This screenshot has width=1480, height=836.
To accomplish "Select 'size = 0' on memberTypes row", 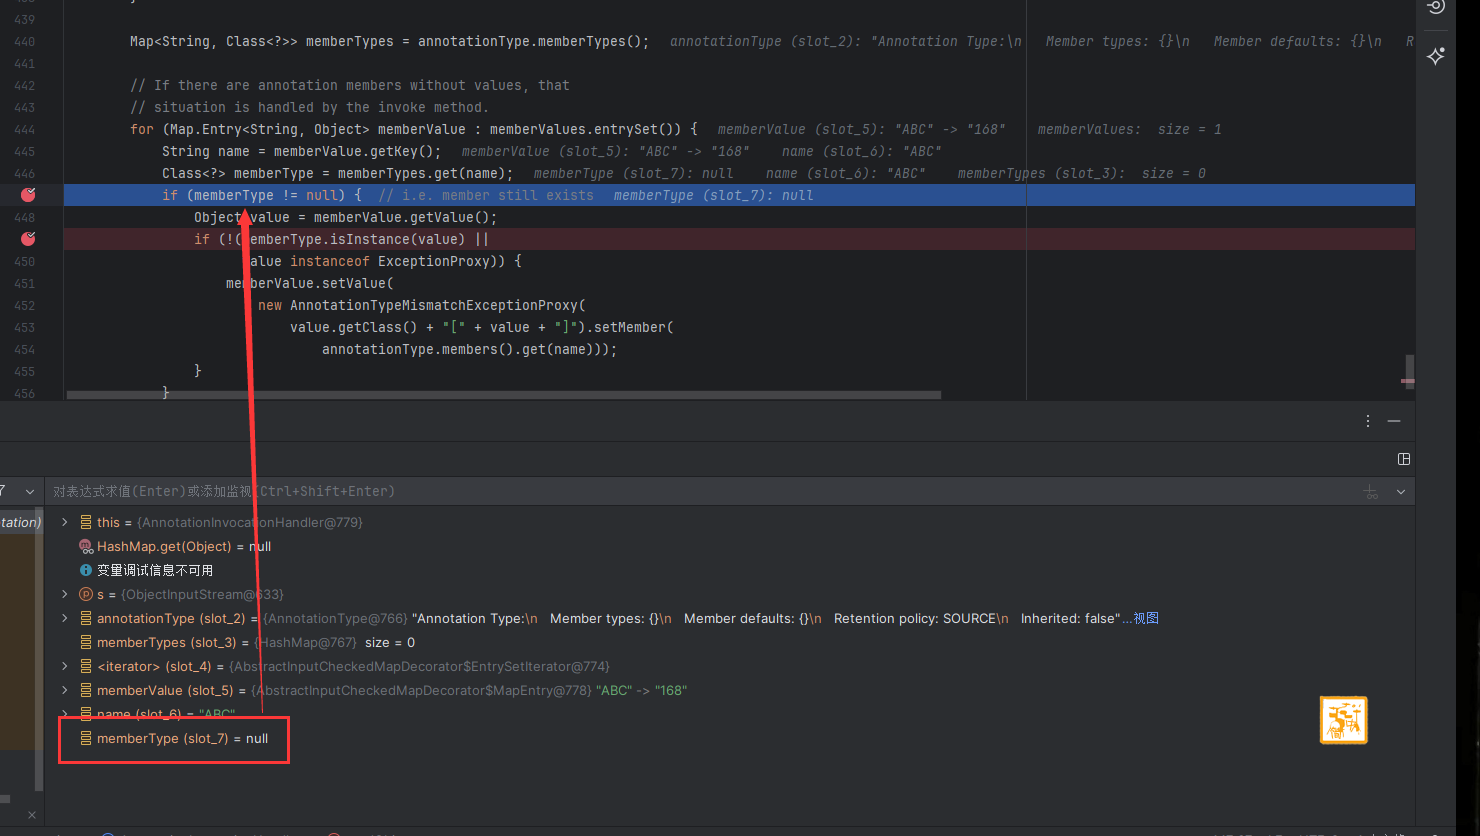I will [390, 642].
